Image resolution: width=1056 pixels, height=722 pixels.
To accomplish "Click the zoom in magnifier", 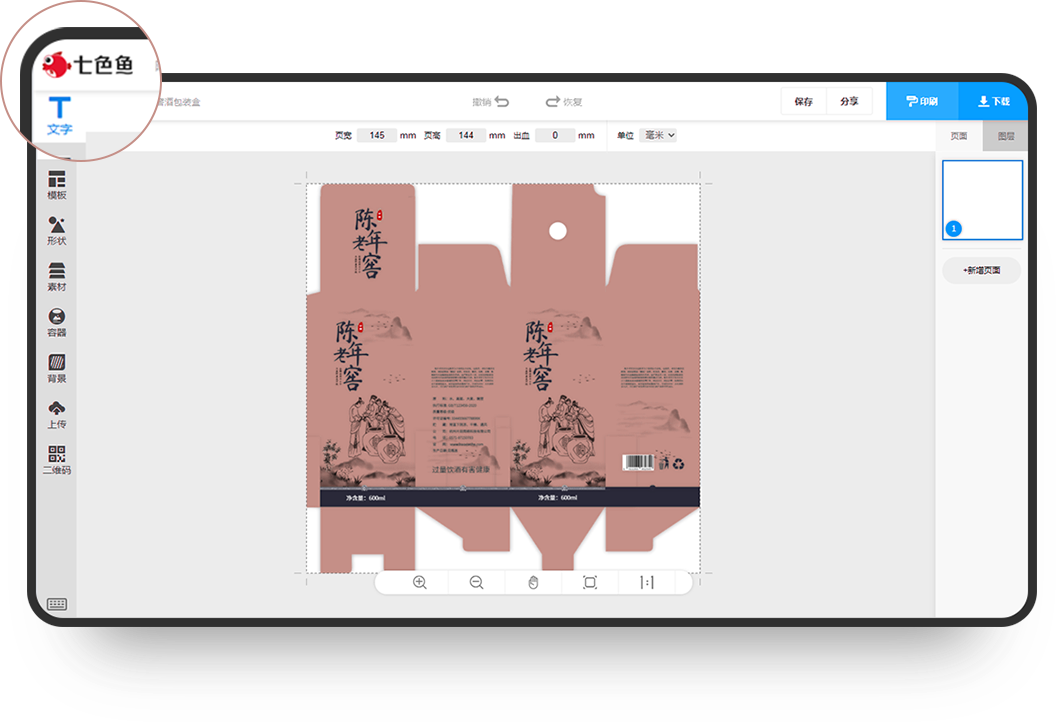I will [x=420, y=582].
